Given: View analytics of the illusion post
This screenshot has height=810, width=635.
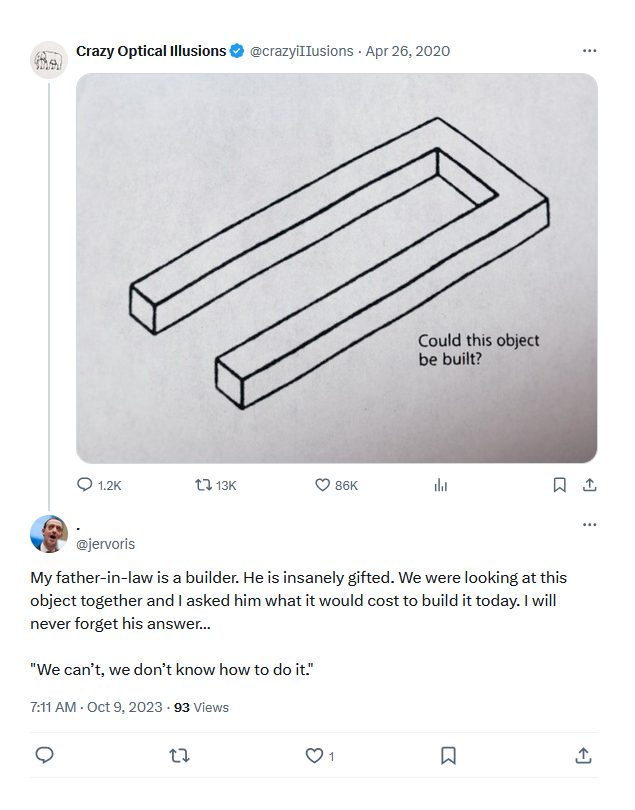Looking at the screenshot, I should pyautogui.click(x=440, y=485).
